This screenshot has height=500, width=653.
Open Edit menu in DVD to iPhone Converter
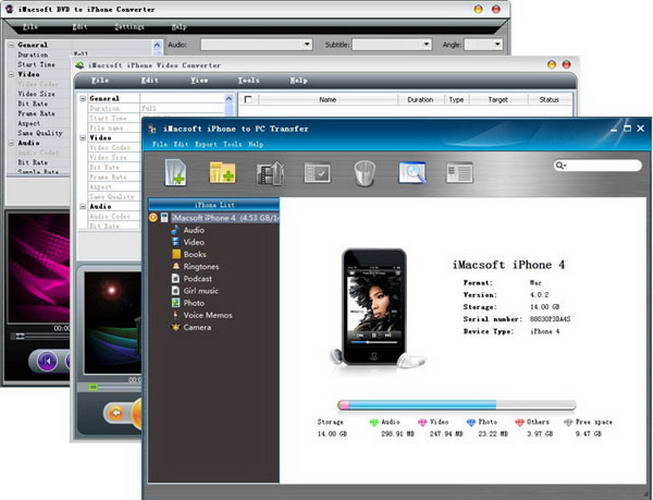[80, 27]
